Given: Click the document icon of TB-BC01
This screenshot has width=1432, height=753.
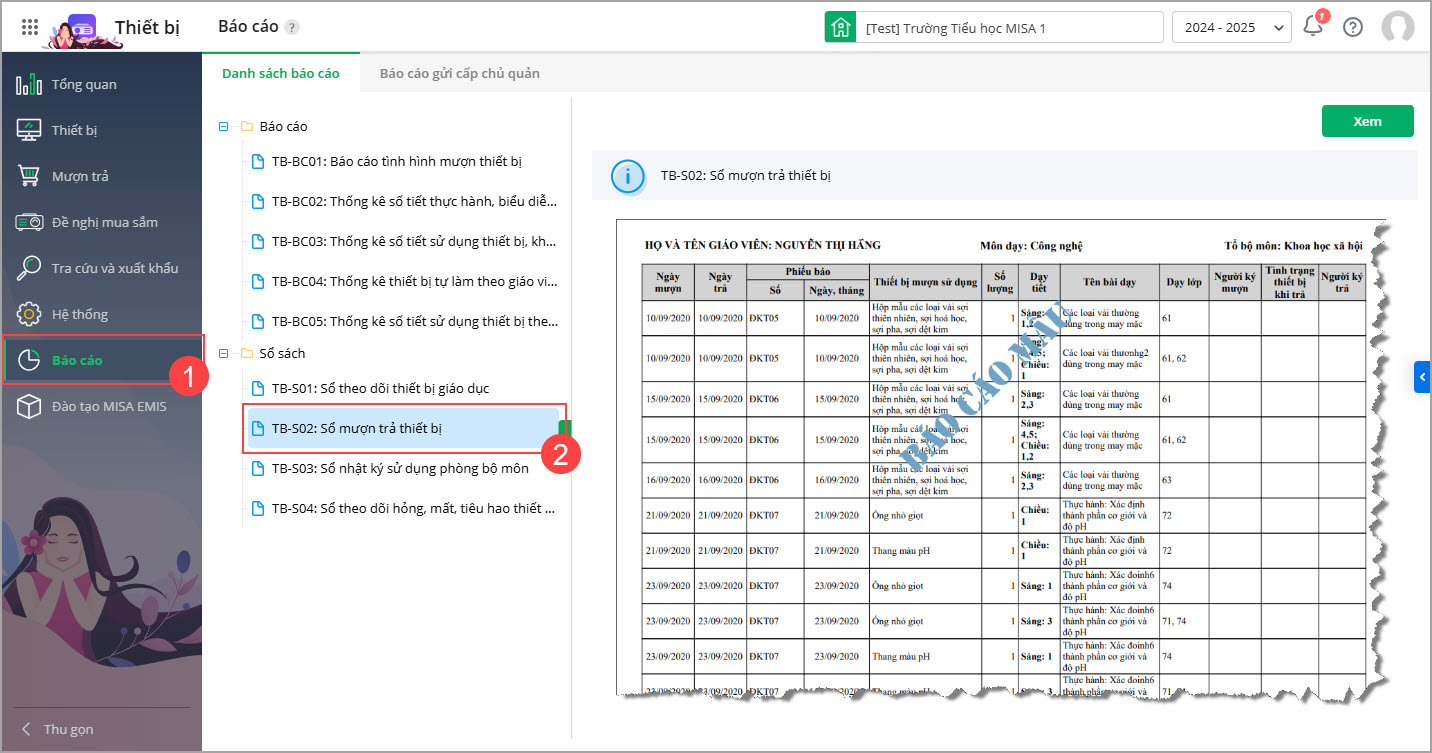Looking at the screenshot, I should [x=257, y=161].
